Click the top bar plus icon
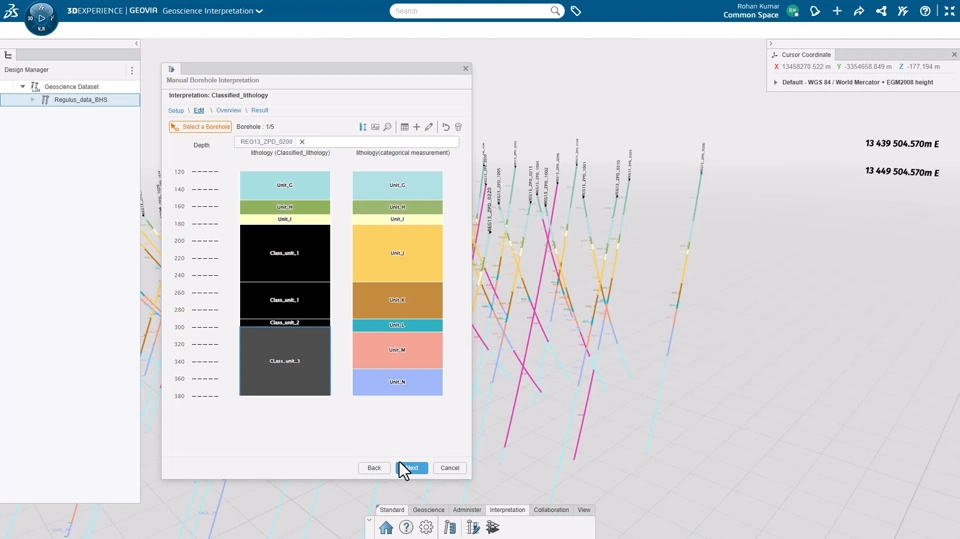This screenshot has height=539, width=960. pos(837,11)
